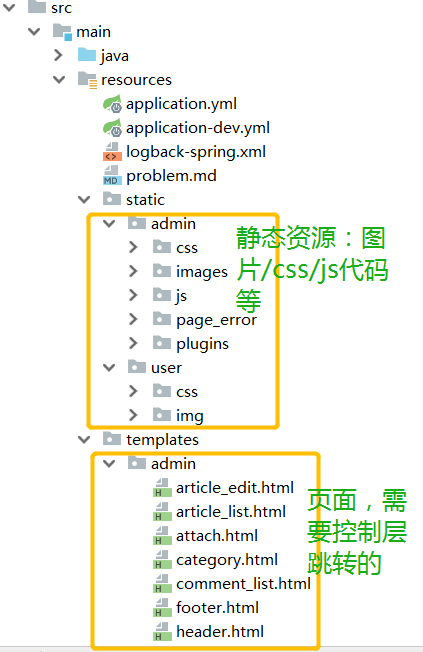The width and height of the screenshot is (423, 652).
Task: Collapse the static folder
Action: [84, 200]
